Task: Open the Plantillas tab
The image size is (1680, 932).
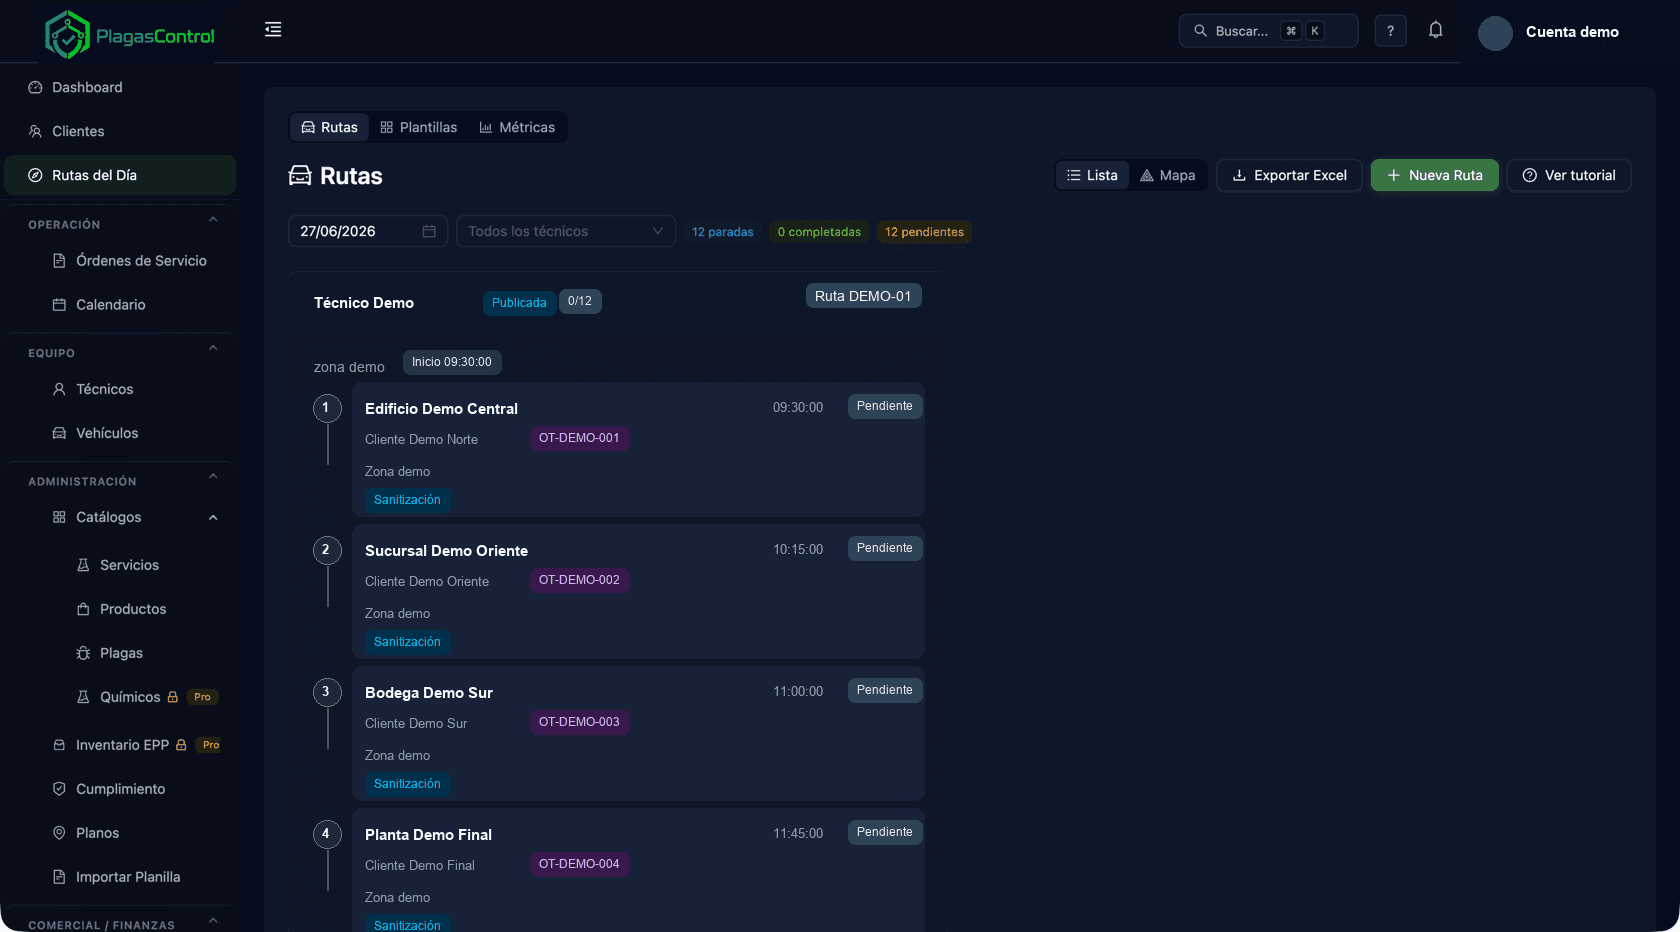Action: [x=419, y=127]
